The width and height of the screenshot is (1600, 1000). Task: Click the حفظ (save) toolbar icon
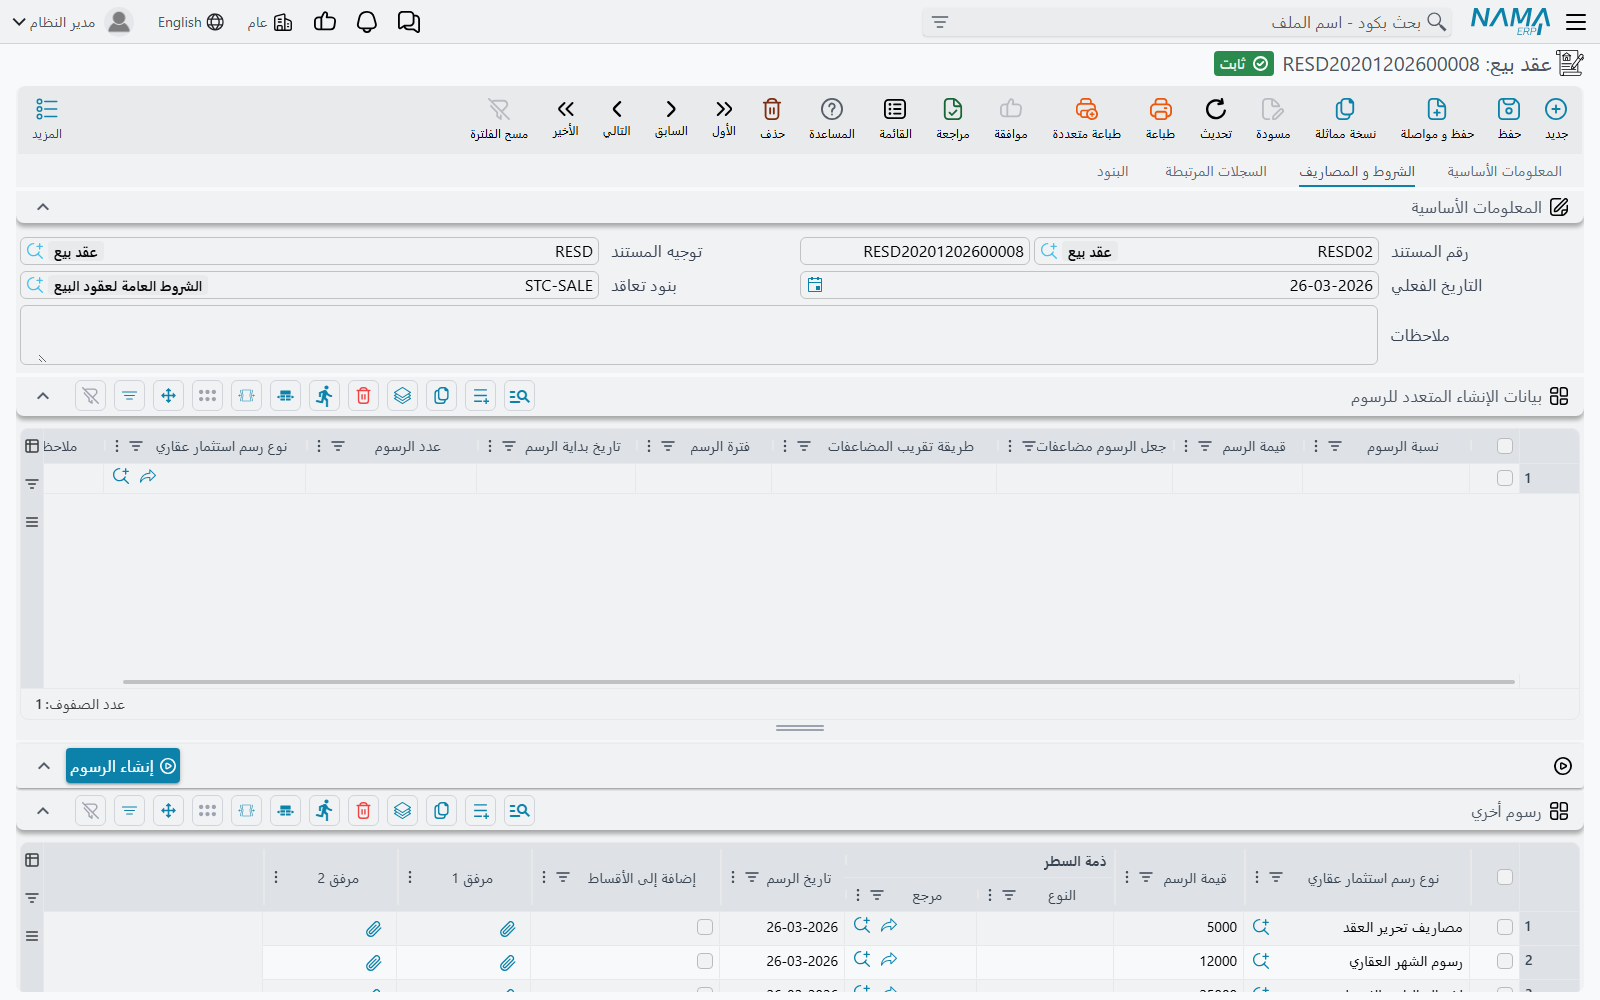1509,119
